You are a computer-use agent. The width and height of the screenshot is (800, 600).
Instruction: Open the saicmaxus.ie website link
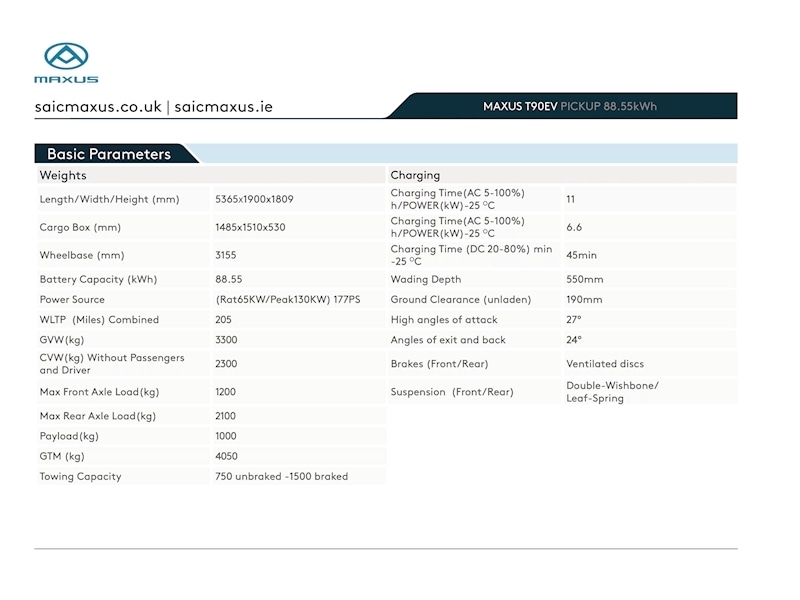221,104
